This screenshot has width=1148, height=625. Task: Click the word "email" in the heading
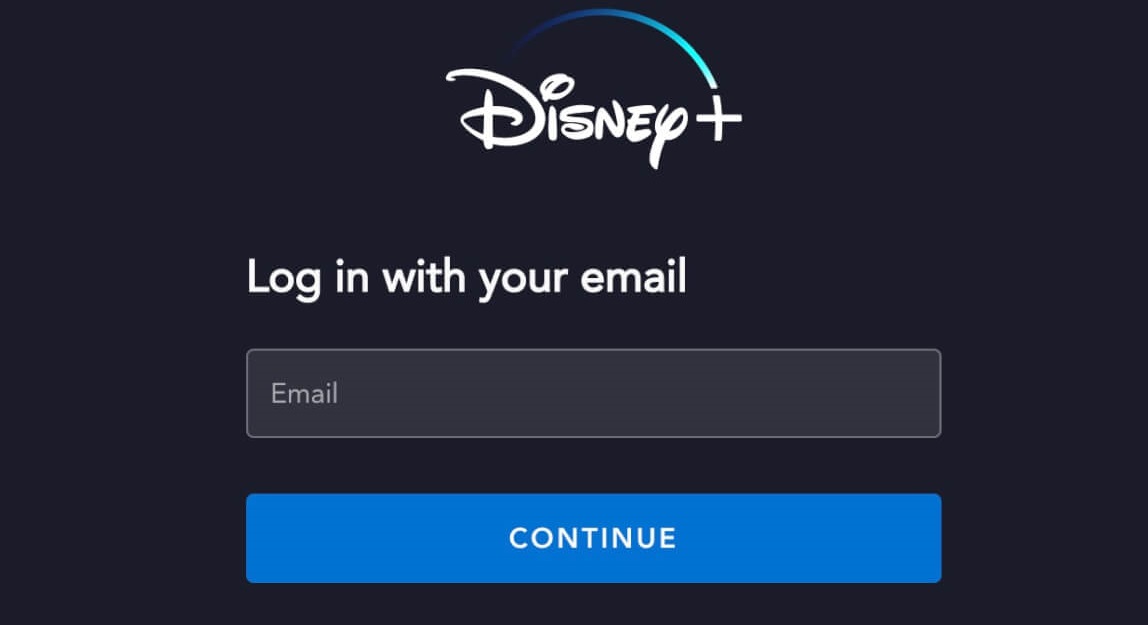click(x=633, y=277)
